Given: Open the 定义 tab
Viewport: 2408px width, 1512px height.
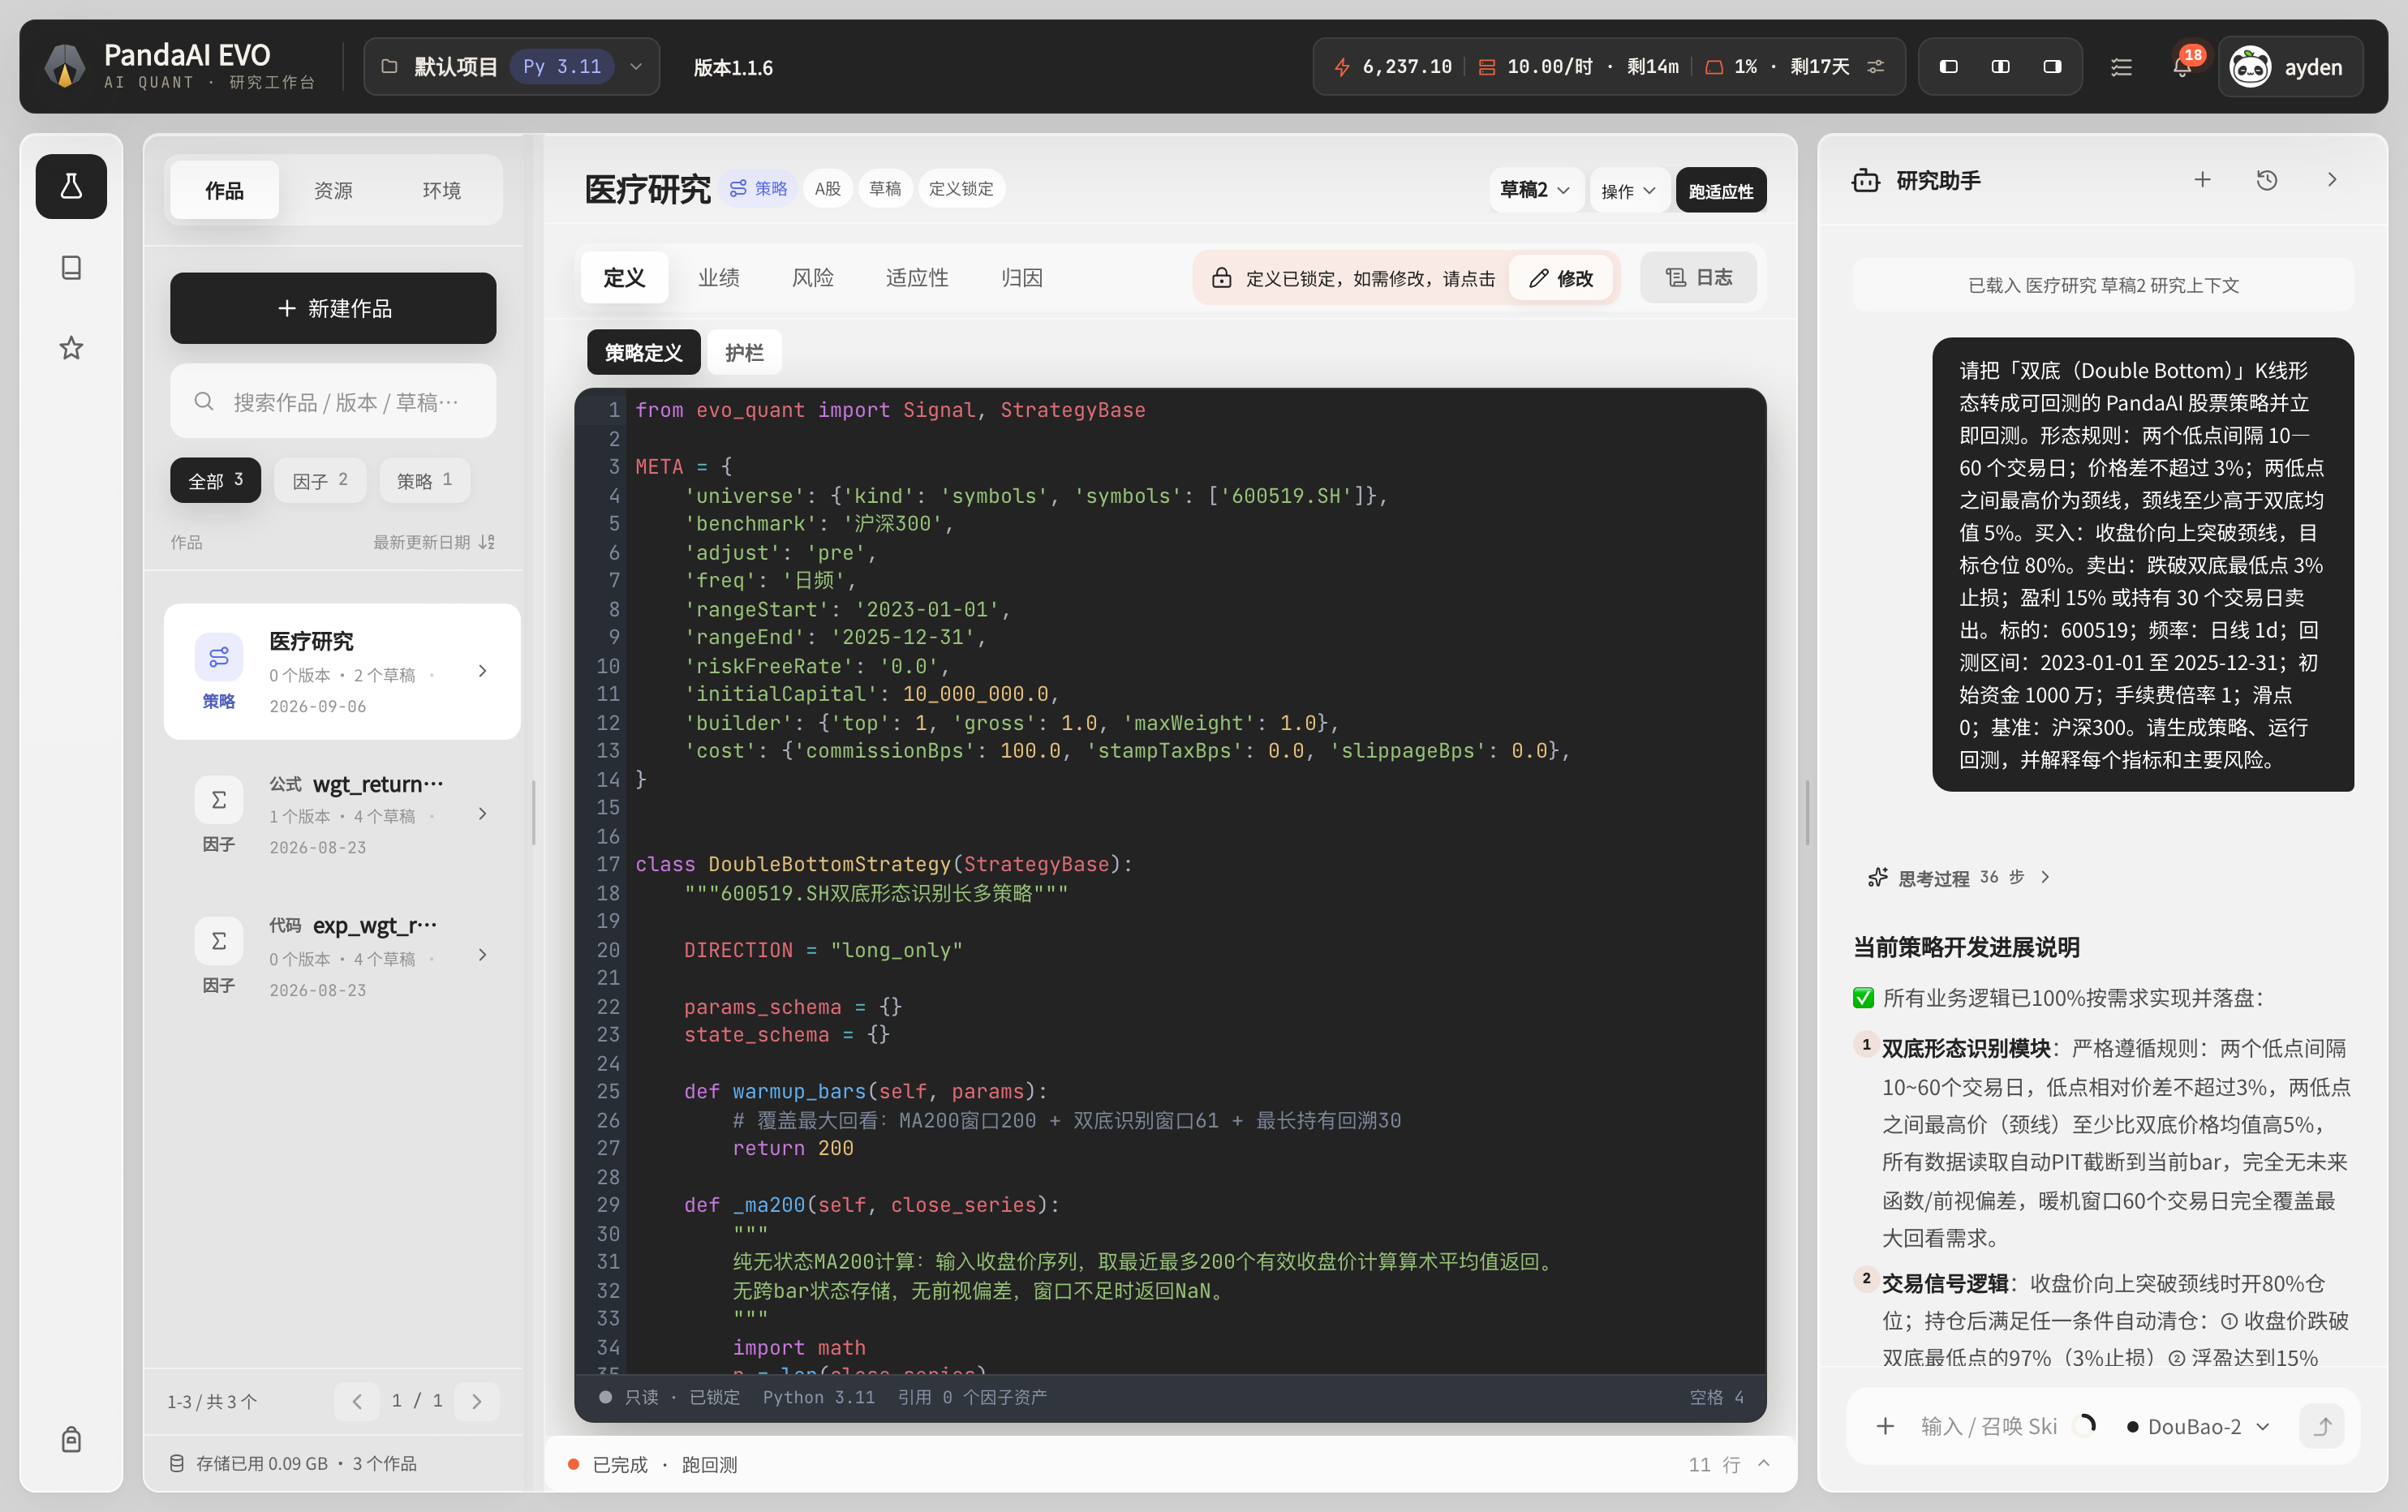Looking at the screenshot, I should (624, 277).
